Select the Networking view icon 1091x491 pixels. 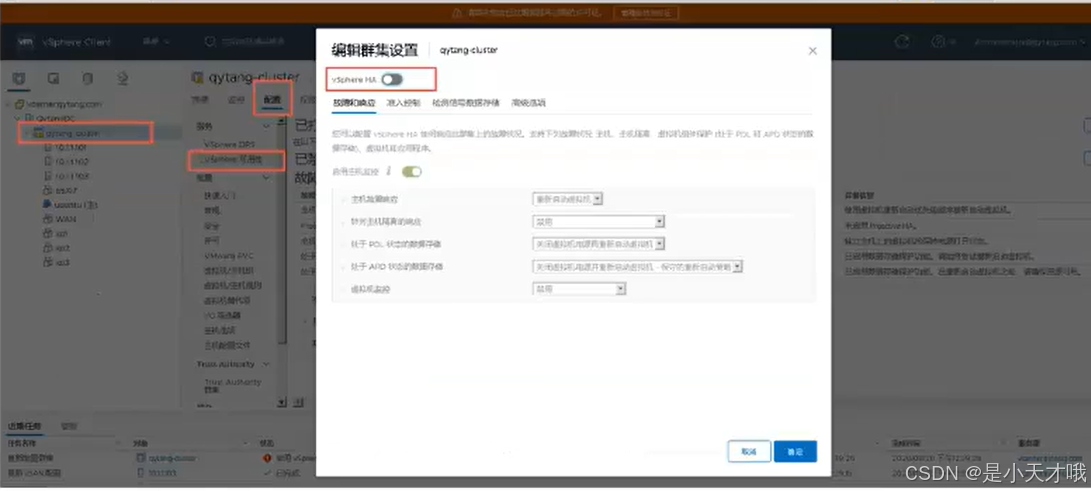(x=122, y=78)
